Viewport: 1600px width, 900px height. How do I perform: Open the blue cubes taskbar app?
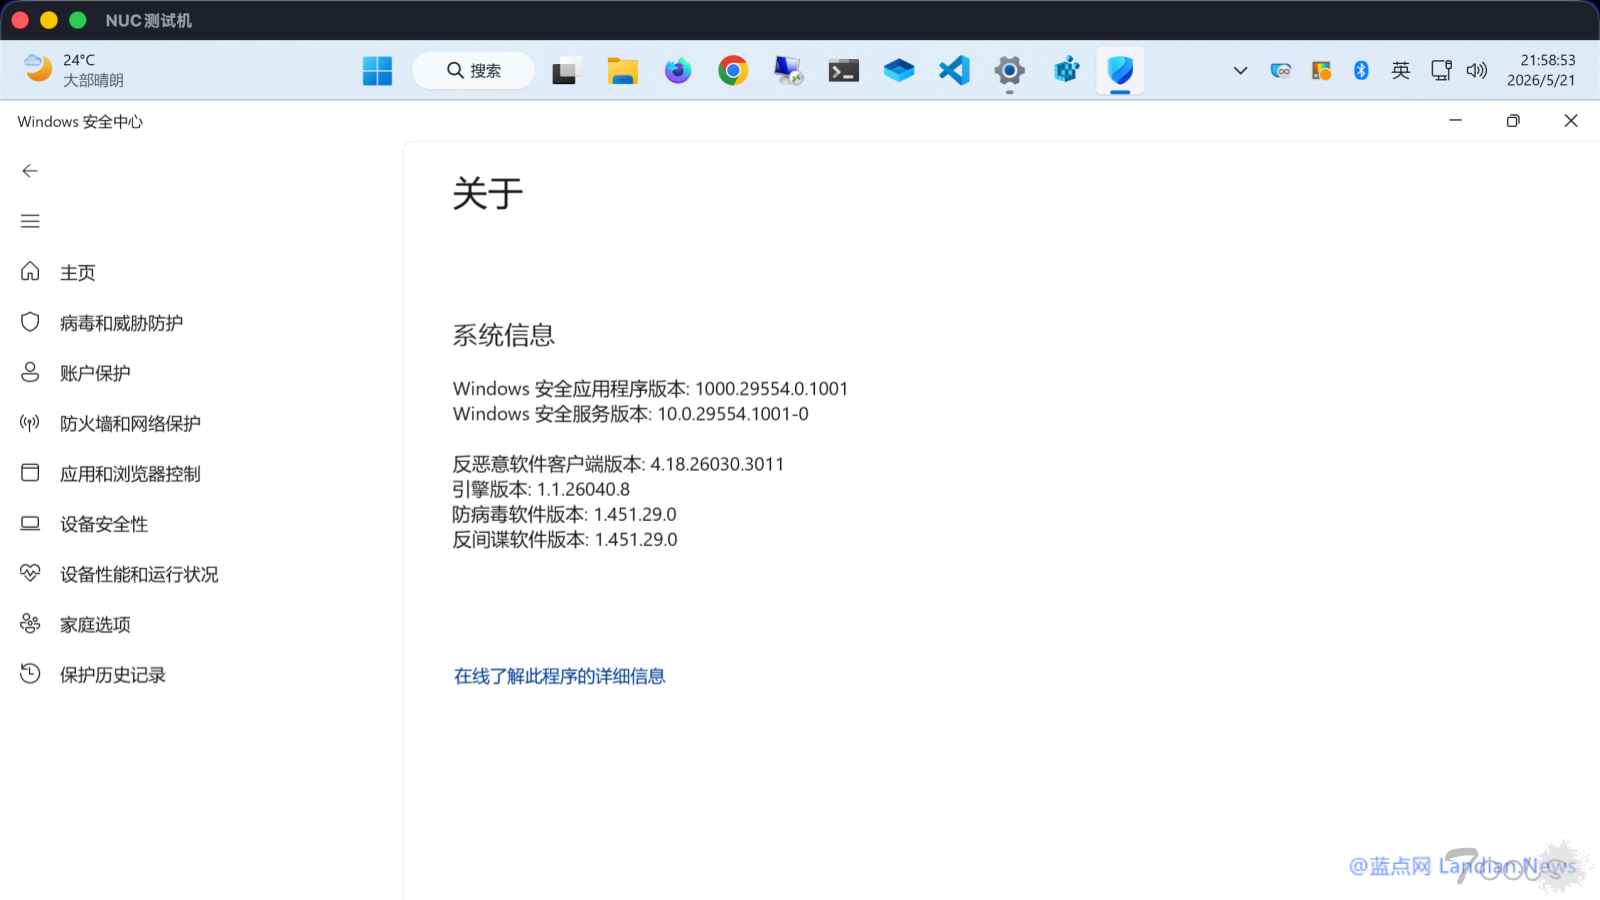tap(1066, 71)
